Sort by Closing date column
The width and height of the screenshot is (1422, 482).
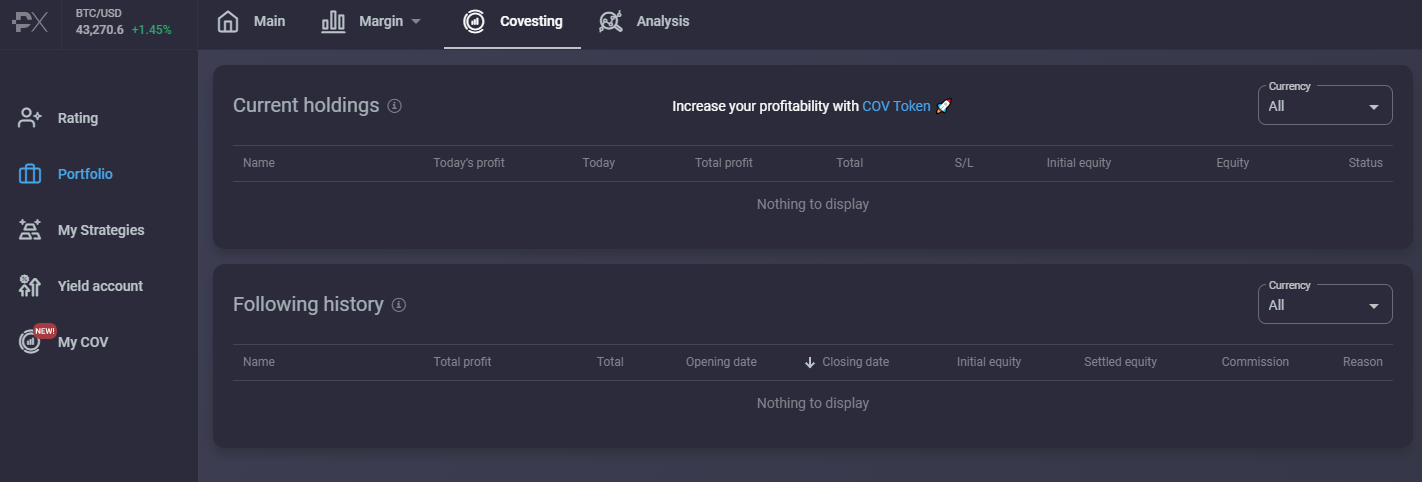point(855,362)
